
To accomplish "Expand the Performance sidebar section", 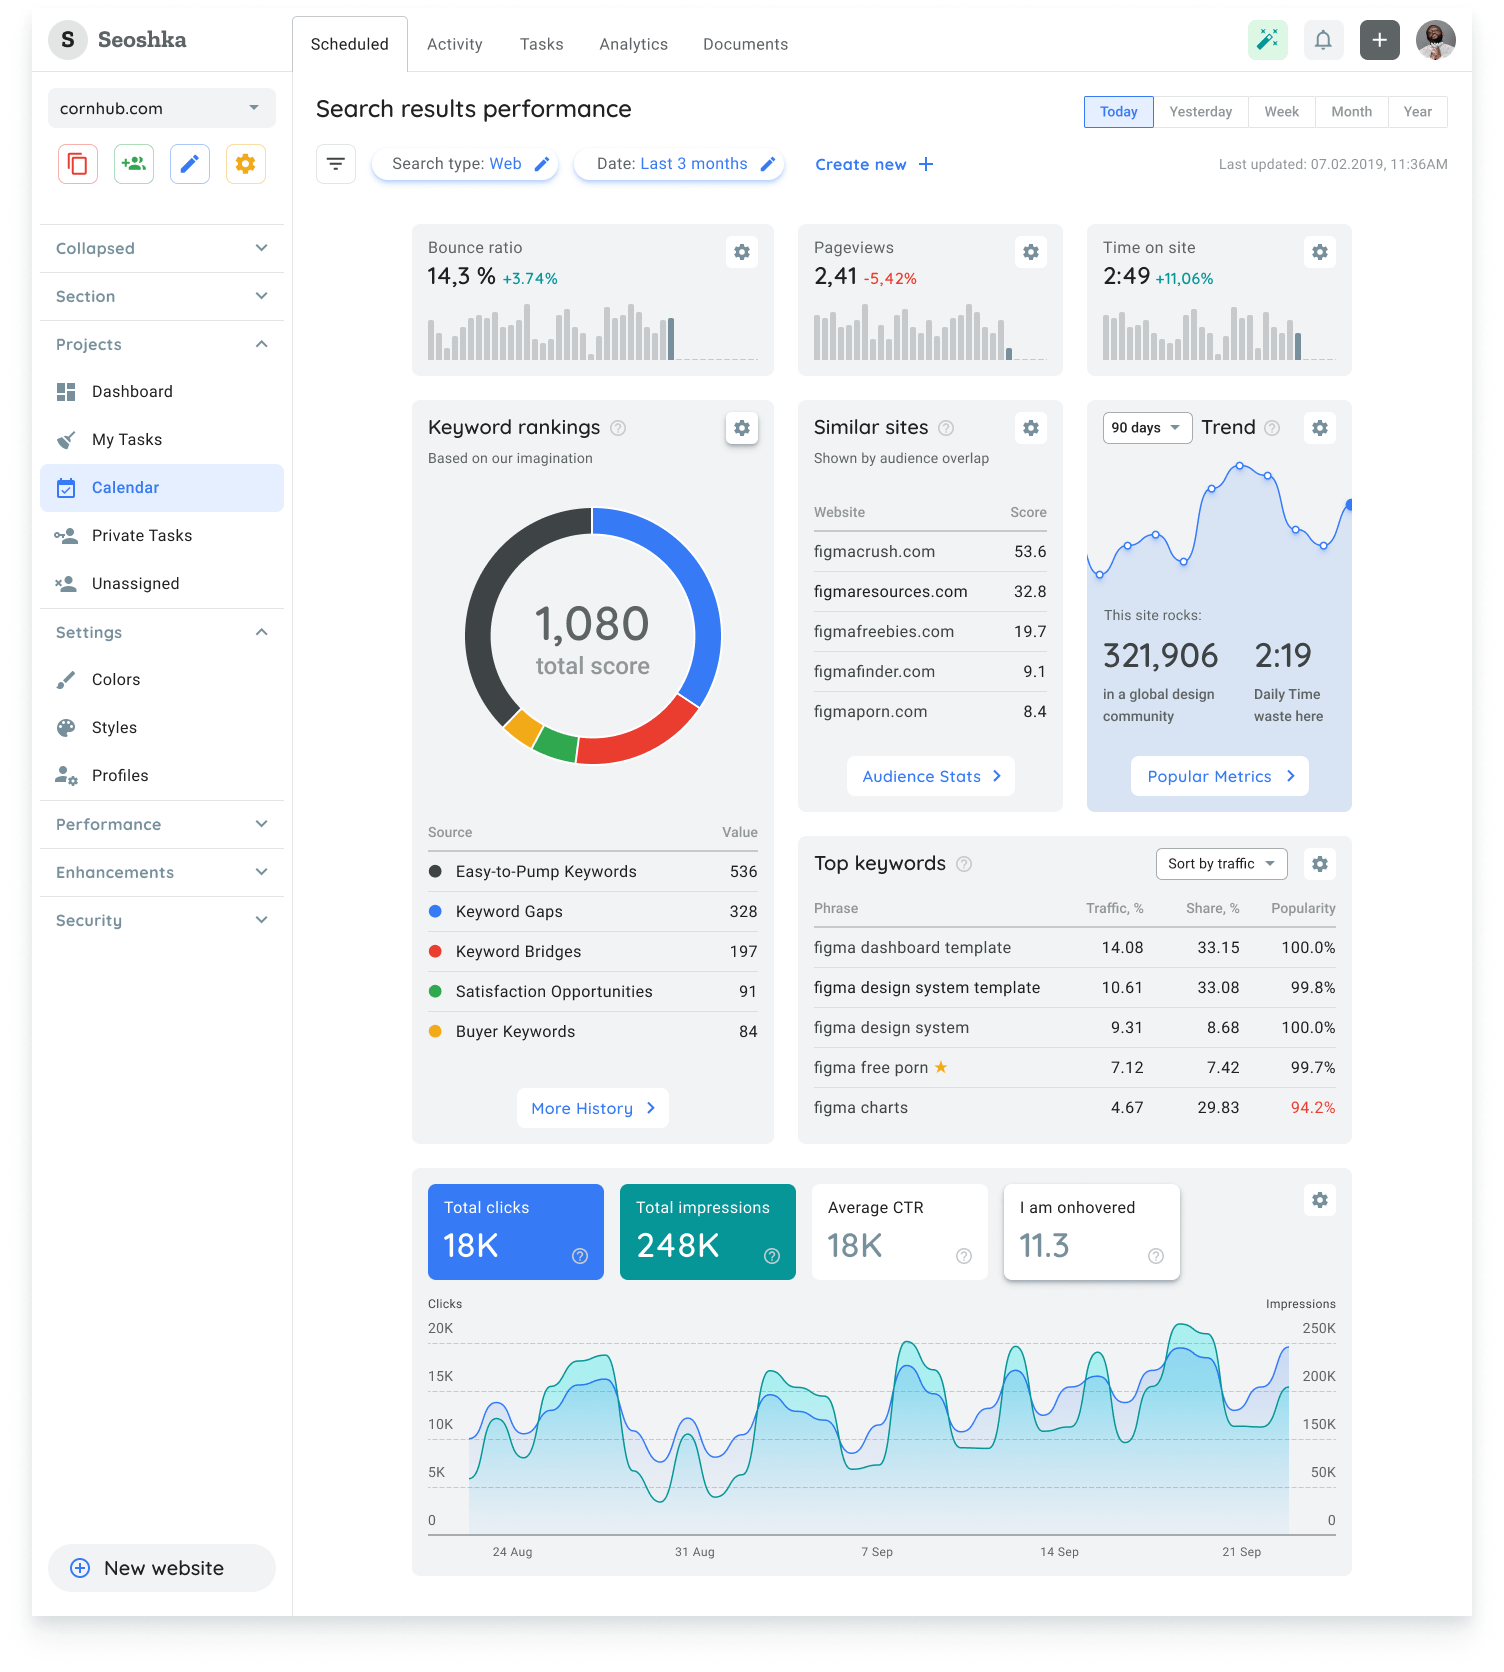I will tap(162, 824).
